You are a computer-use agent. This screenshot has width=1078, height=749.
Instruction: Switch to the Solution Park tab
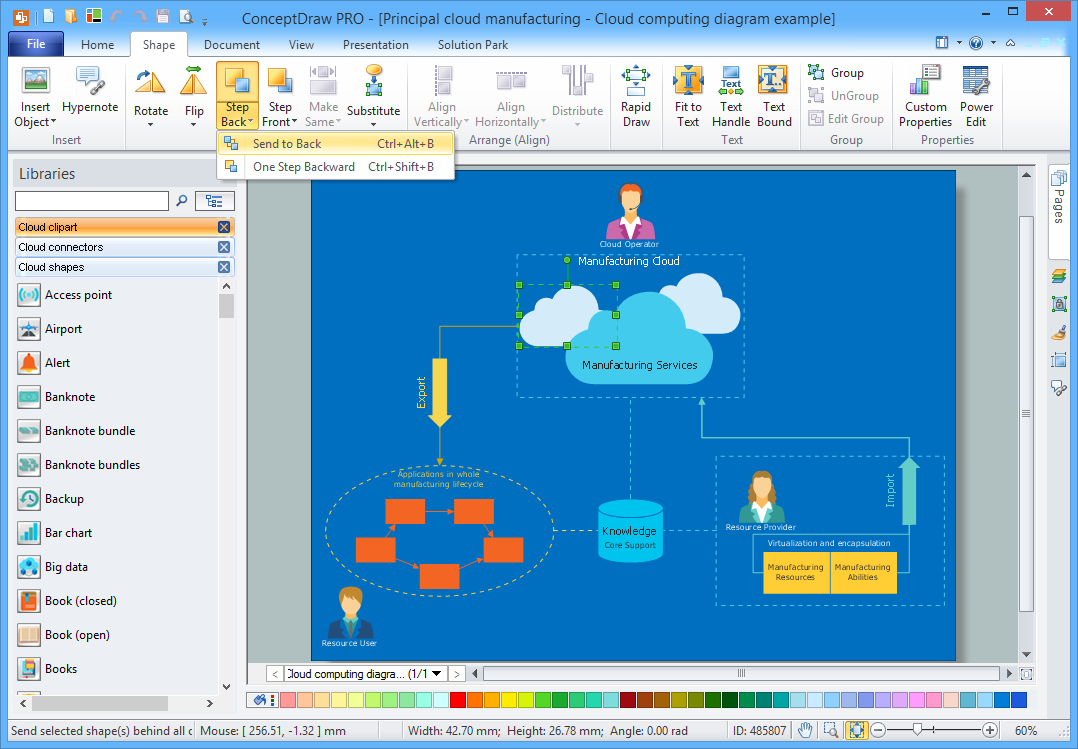472,45
